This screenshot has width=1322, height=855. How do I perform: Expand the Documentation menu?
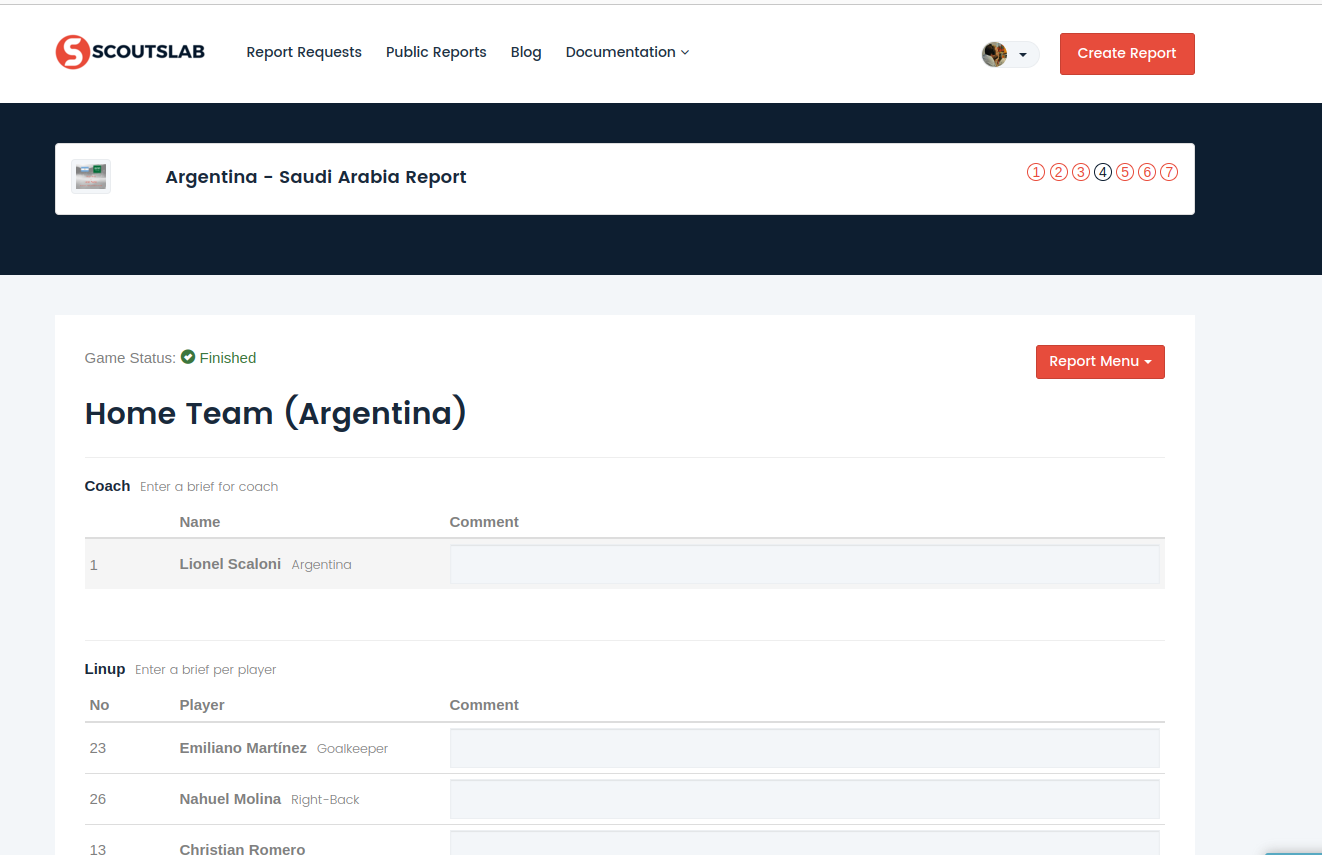627,52
